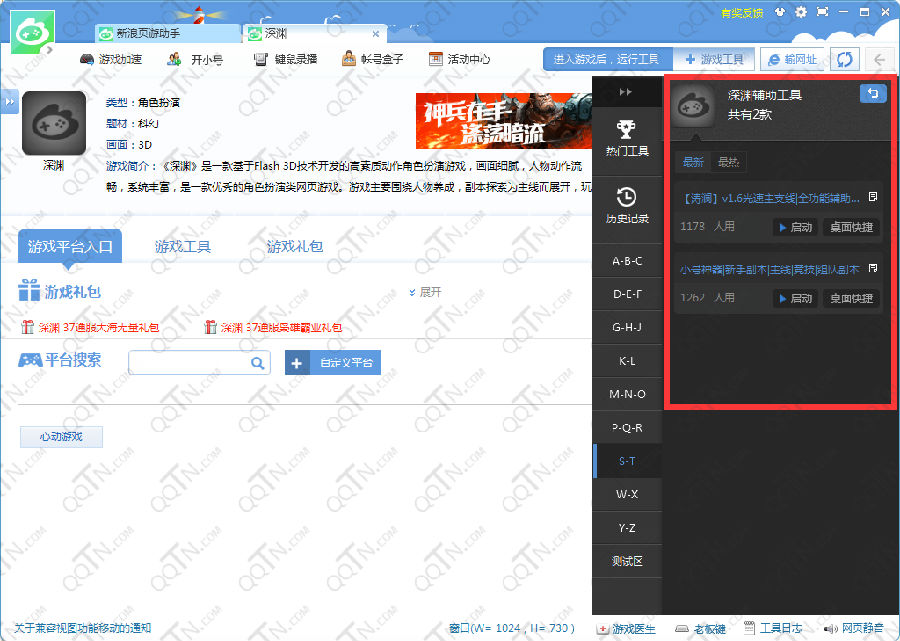Expand 展开 in the 游戏礼包 section

pos(425,292)
